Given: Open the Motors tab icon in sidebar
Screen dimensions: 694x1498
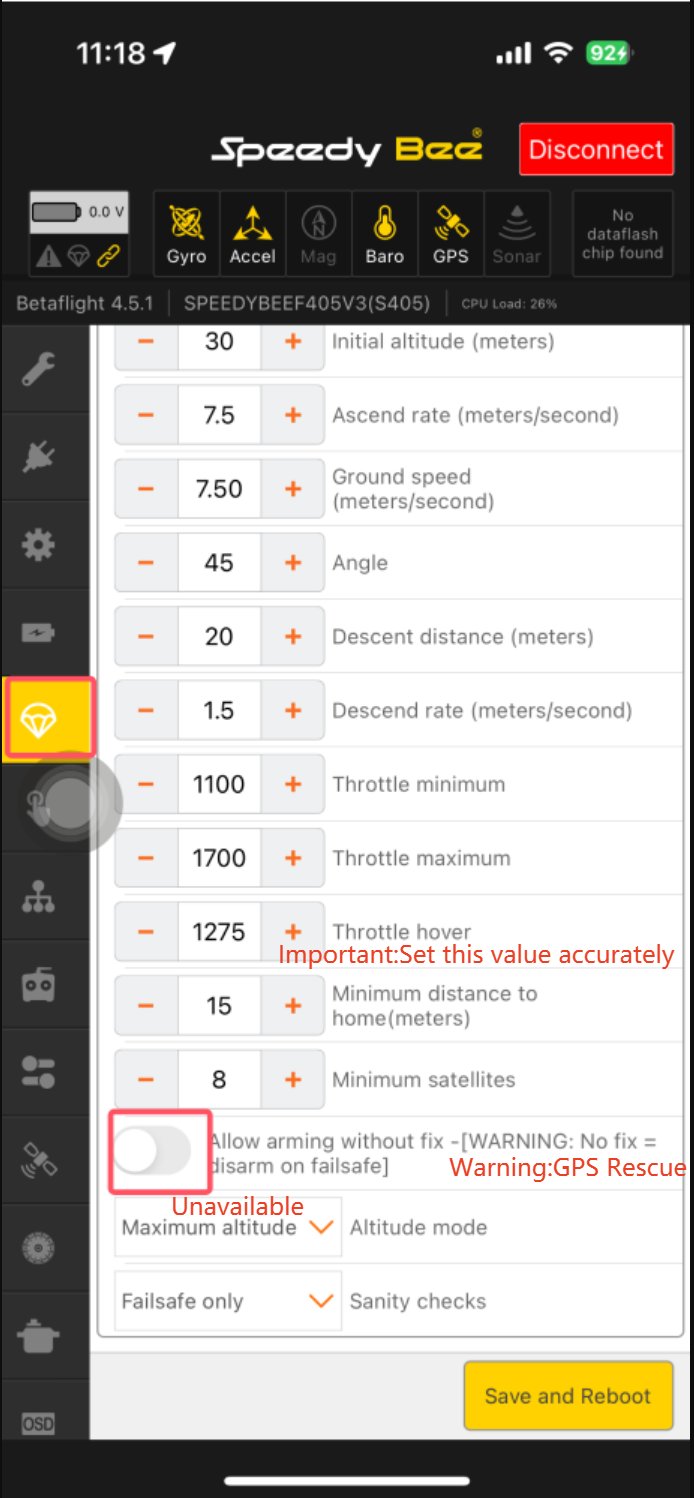Looking at the screenshot, I should tap(39, 1249).
